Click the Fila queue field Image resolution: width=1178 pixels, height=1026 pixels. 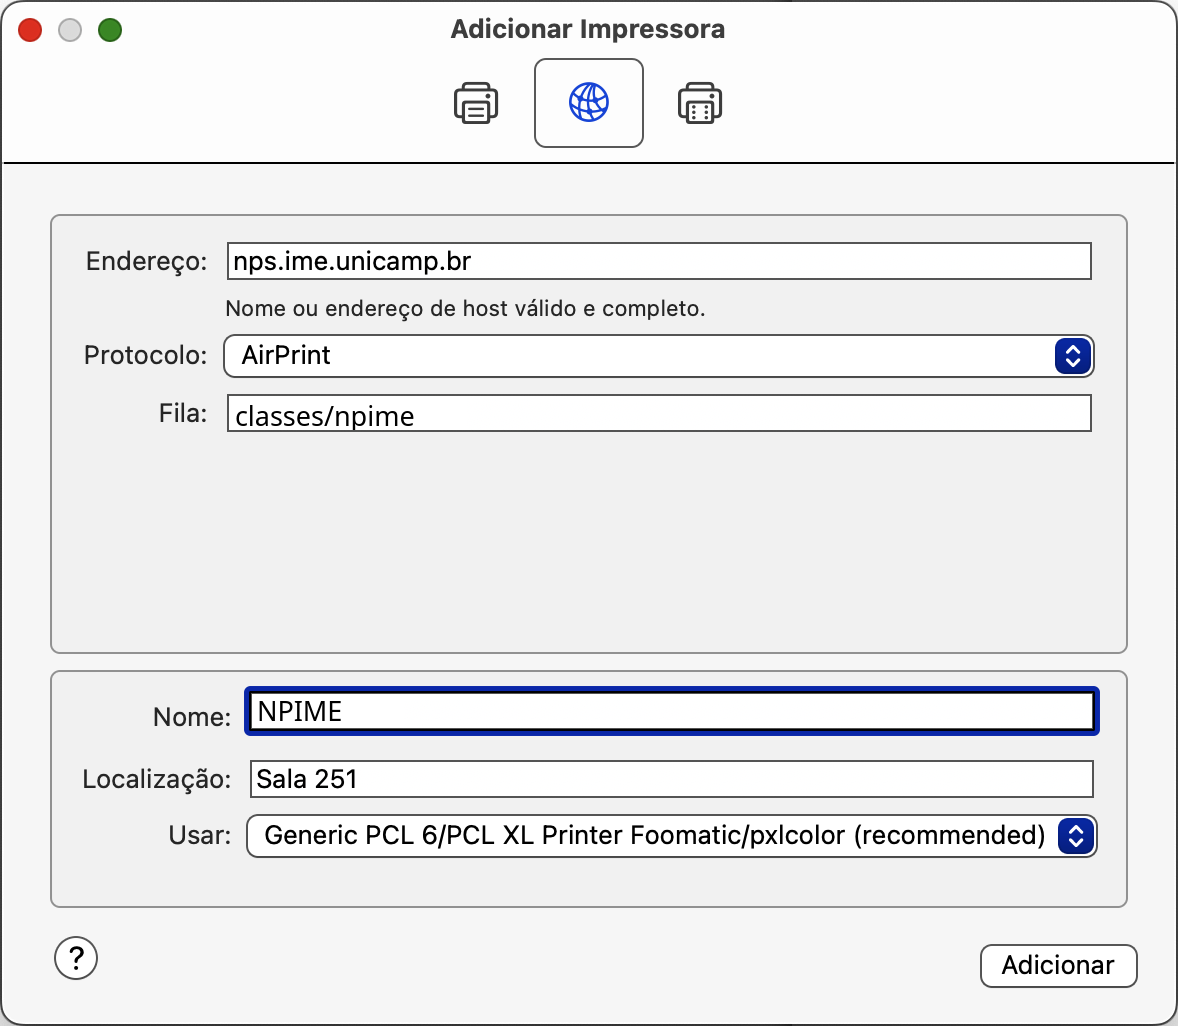[x=659, y=413]
